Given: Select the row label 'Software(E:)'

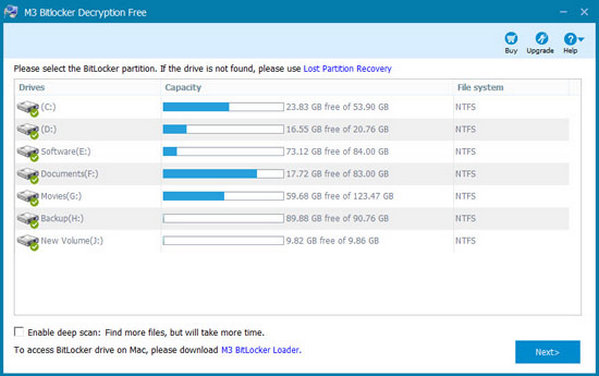Looking at the screenshot, I should (x=66, y=152).
